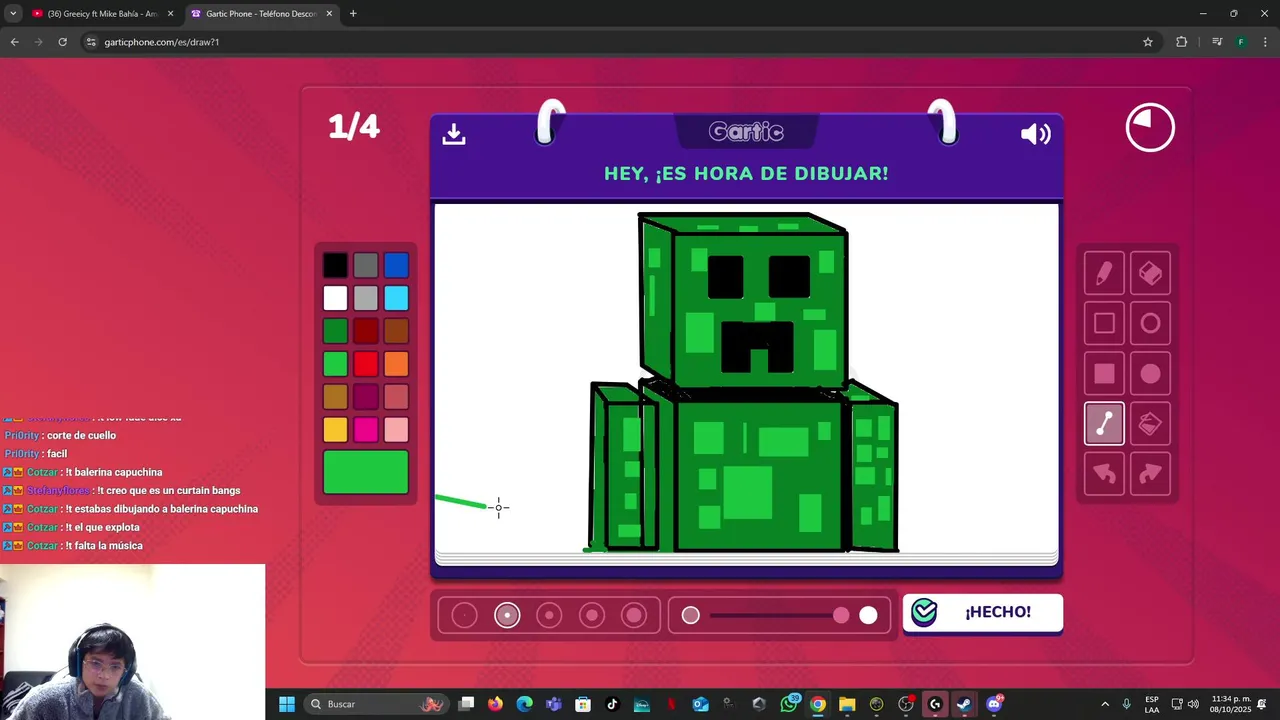Pick the black color swatch
1280x720 pixels.
(x=335, y=265)
